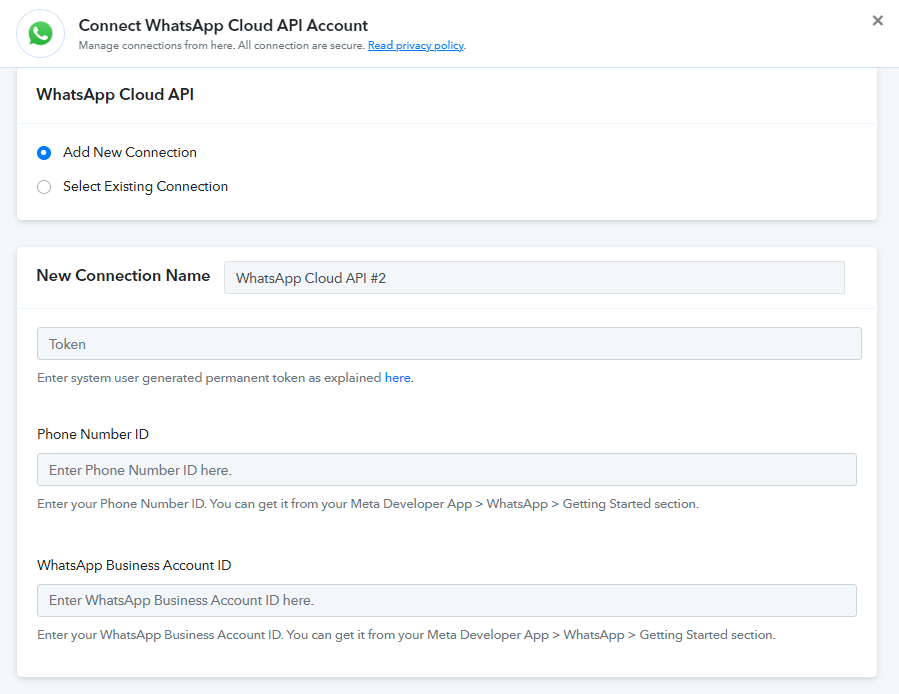Click the 'here' token instructions link

pyautogui.click(x=397, y=378)
